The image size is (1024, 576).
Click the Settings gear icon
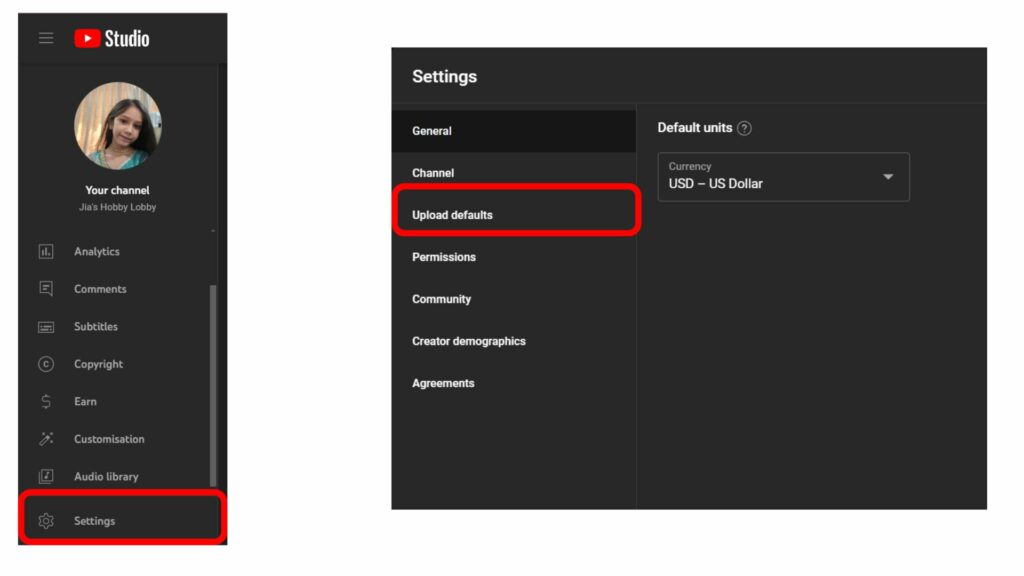click(x=46, y=520)
